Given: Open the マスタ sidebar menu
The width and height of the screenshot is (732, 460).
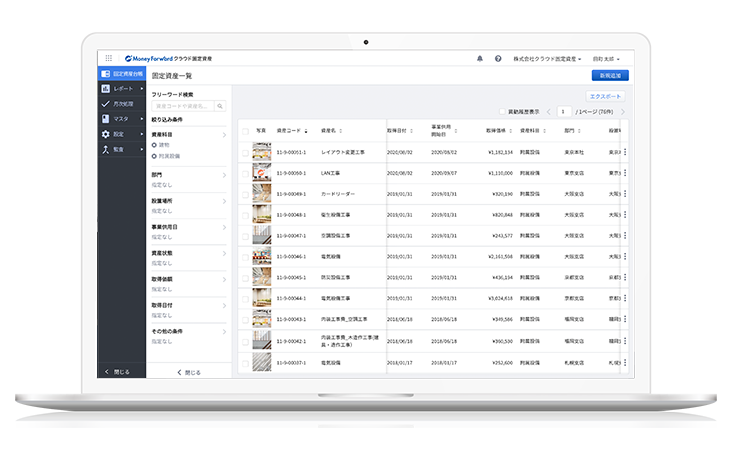Looking at the screenshot, I should tap(122, 119).
